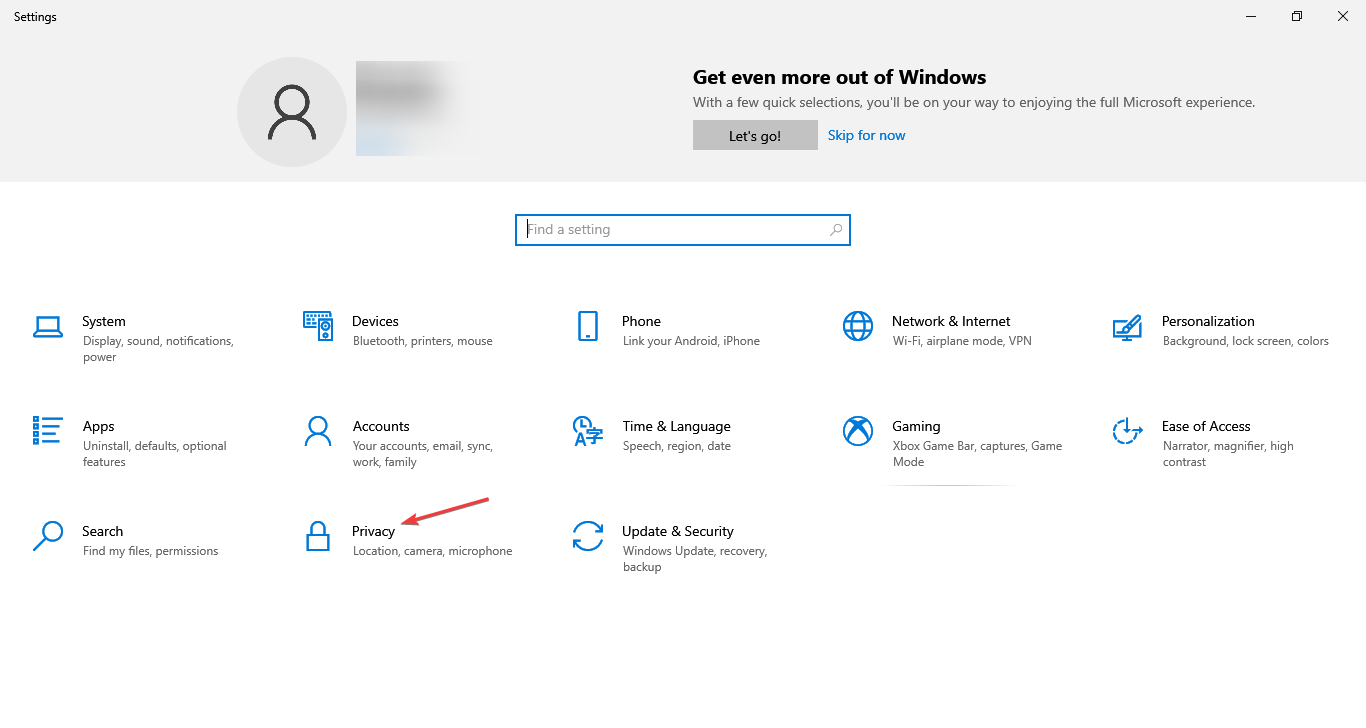The image size is (1366, 728).
Task: Click 'Location, camera, microphone' description
Action: point(433,551)
